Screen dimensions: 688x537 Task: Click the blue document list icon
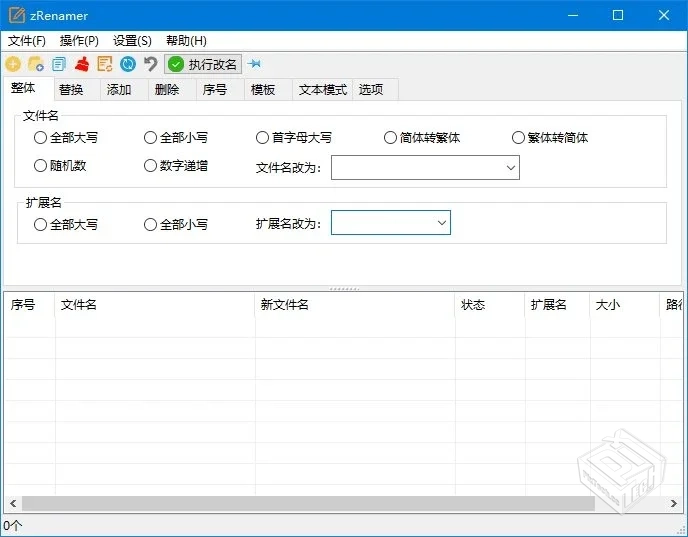click(59, 64)
